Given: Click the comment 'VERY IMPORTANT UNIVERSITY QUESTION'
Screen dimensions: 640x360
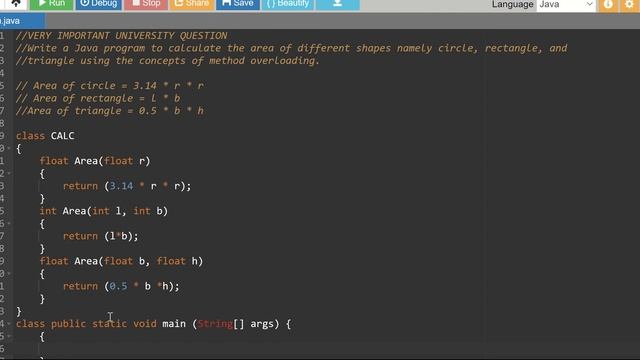Looking at the screenshot, I should 121,36.
